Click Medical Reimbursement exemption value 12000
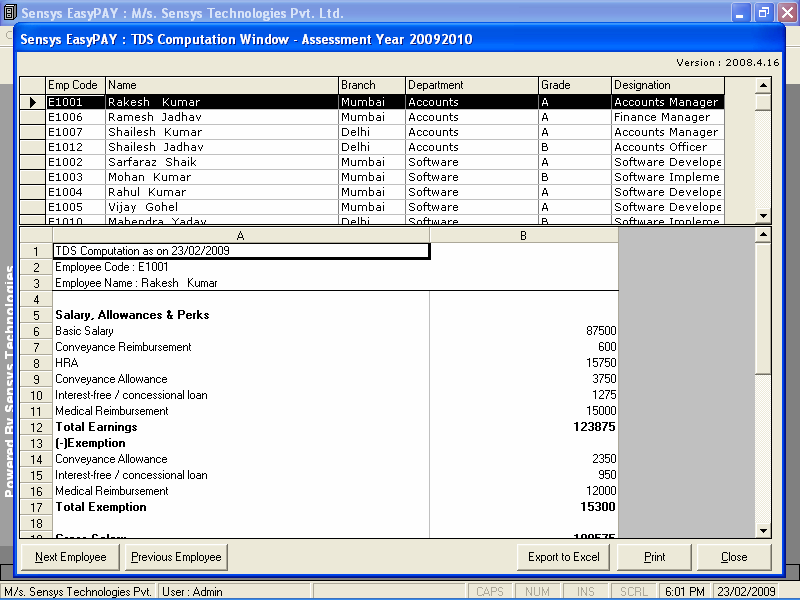The width and height of the screenshot is (800, 600). pos(524,491)
